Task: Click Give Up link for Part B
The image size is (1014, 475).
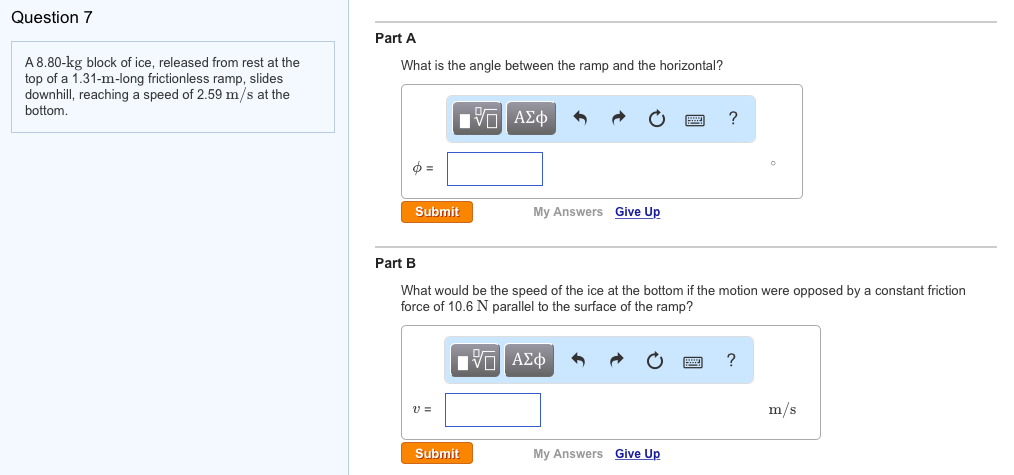Action: [637, 454]
